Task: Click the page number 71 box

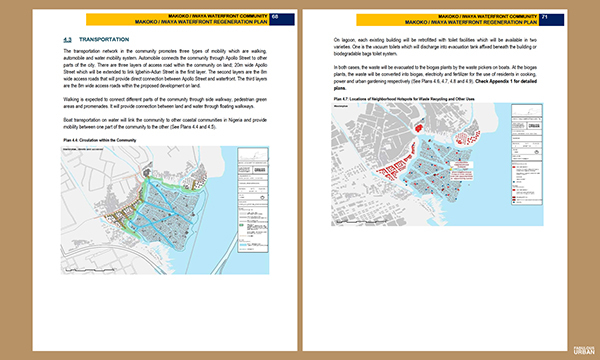Action: [x=551, y=20]
